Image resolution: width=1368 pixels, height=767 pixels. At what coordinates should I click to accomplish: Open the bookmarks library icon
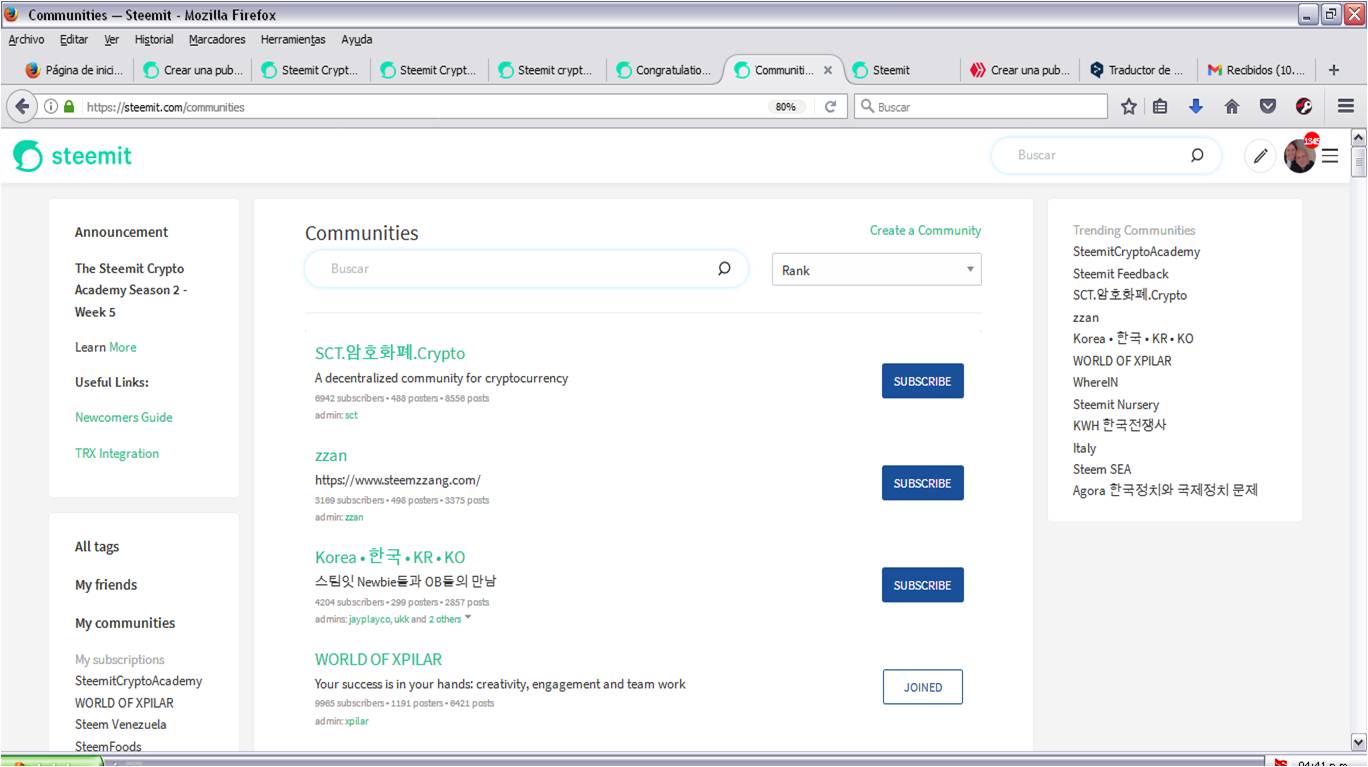pyautogui.click(x=1160, y=107)
